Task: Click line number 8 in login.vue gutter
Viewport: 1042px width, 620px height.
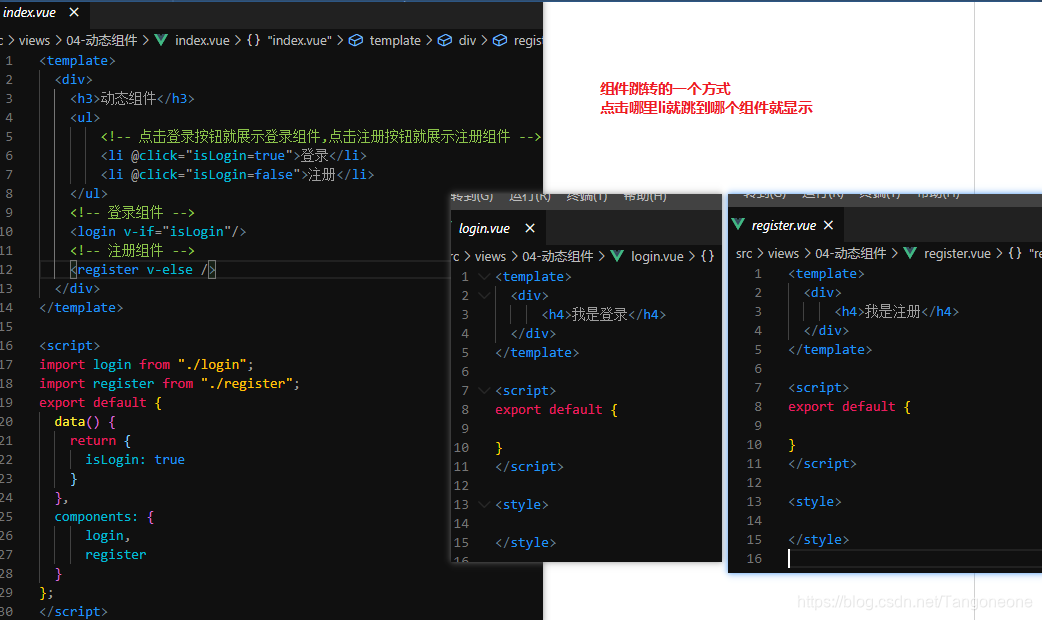Action: (x=465, y=409)
